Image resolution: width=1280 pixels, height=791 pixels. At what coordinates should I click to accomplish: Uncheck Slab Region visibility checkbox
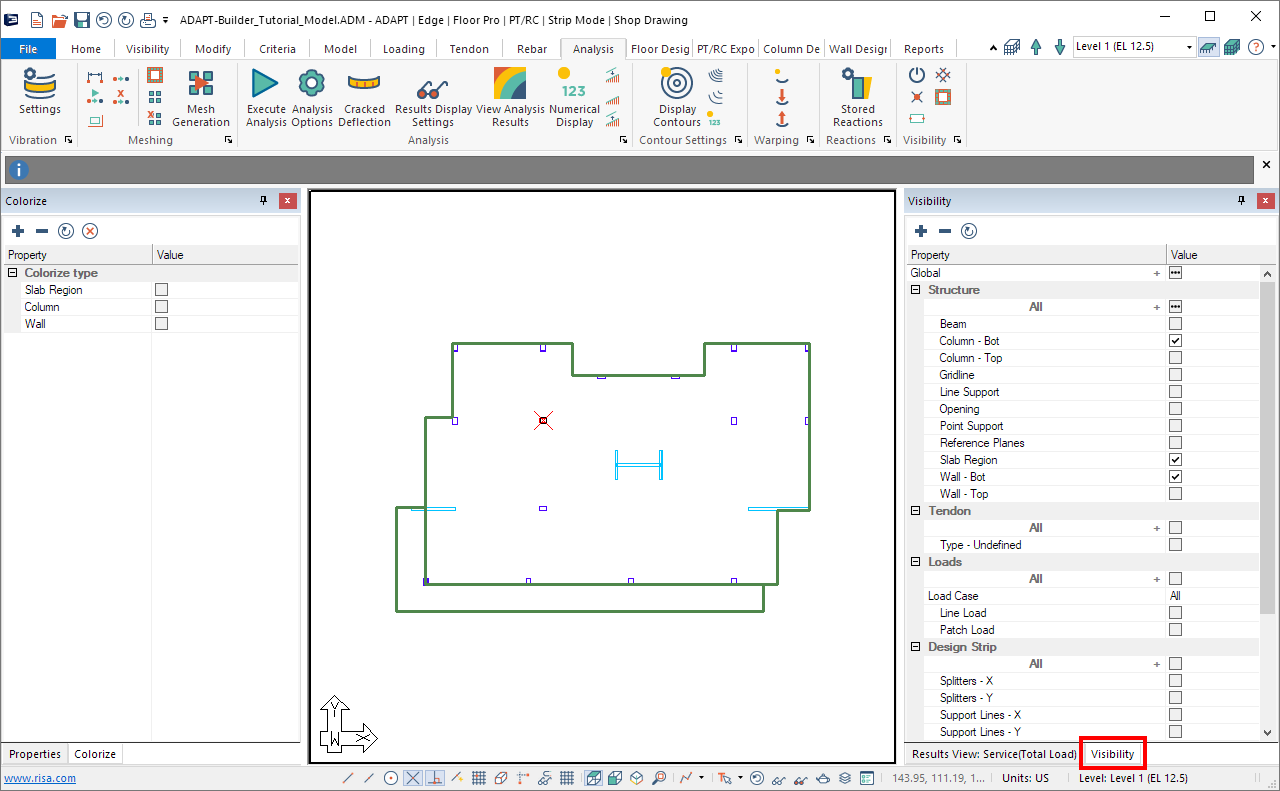[1175, 460]
